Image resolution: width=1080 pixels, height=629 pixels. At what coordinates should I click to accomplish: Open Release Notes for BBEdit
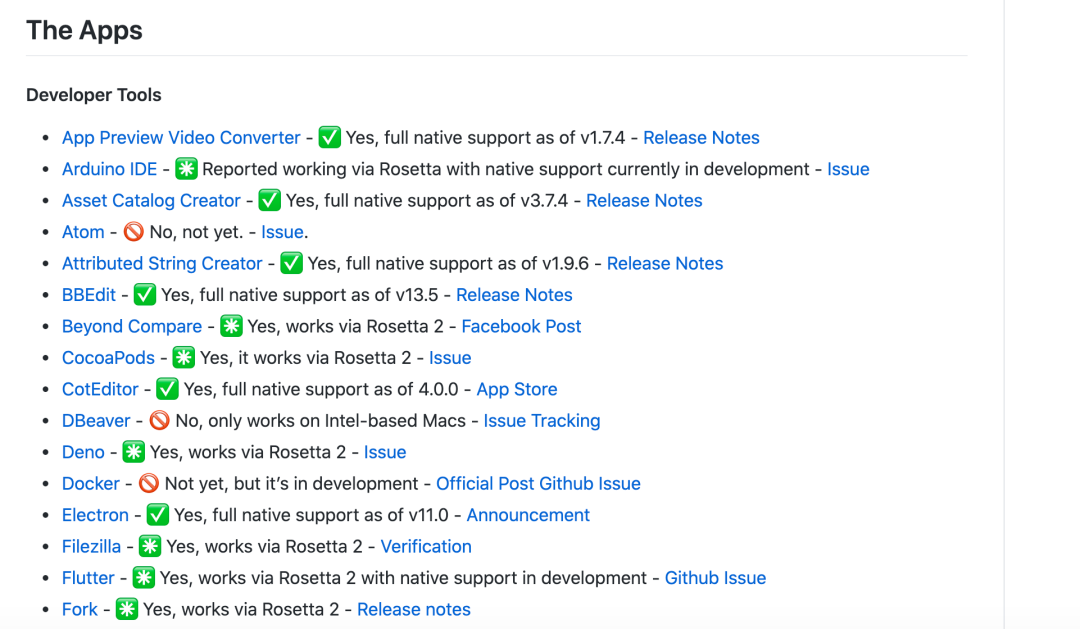[x=514, y=295]
